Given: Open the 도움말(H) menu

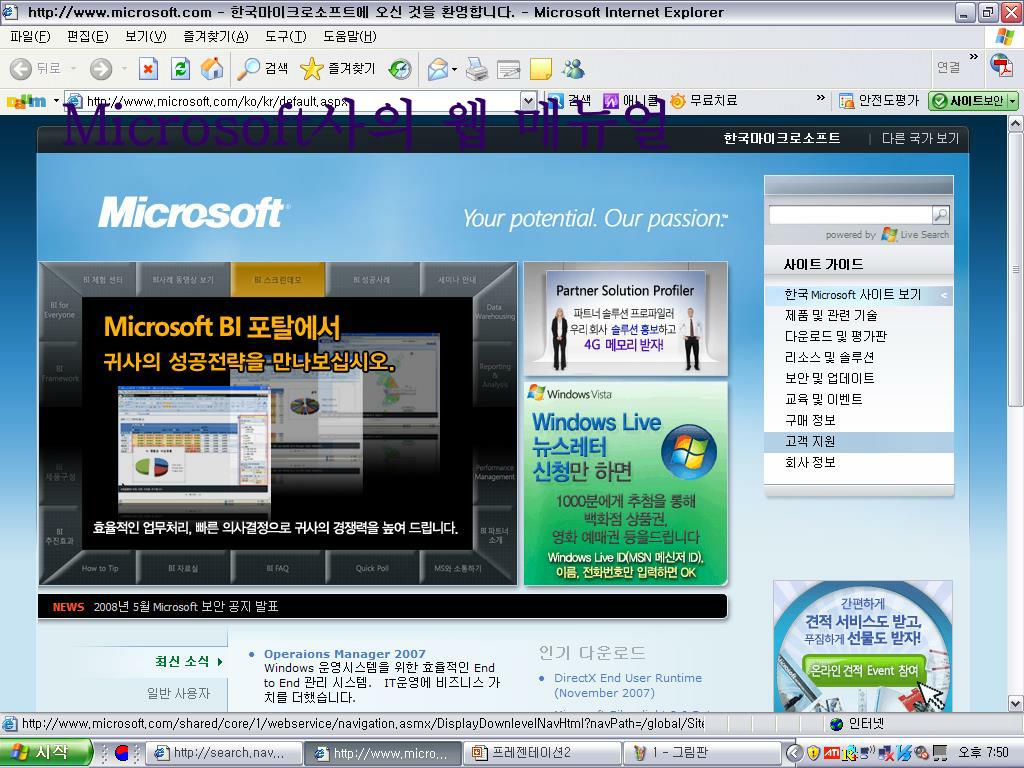Looking at the screenshot, I should pyautogui.click(x=349, y=37).
